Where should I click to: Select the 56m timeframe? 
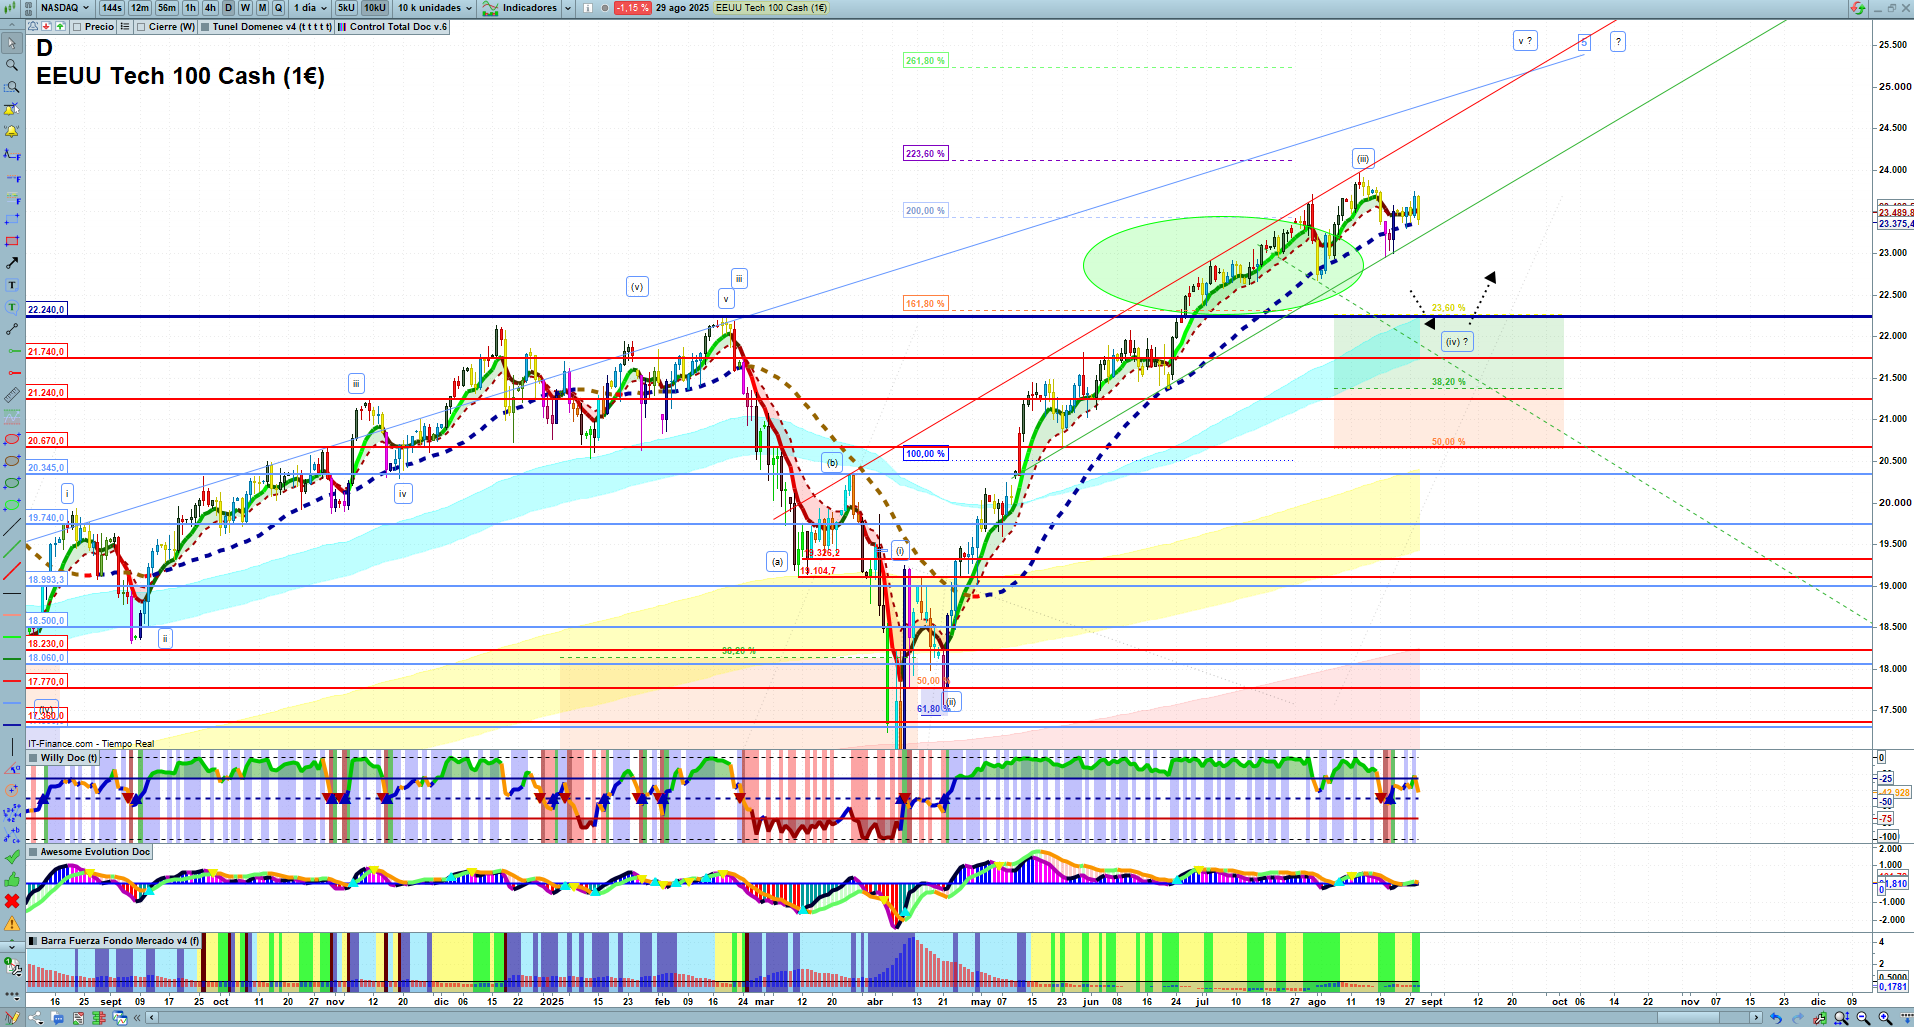tap(167, 8)
